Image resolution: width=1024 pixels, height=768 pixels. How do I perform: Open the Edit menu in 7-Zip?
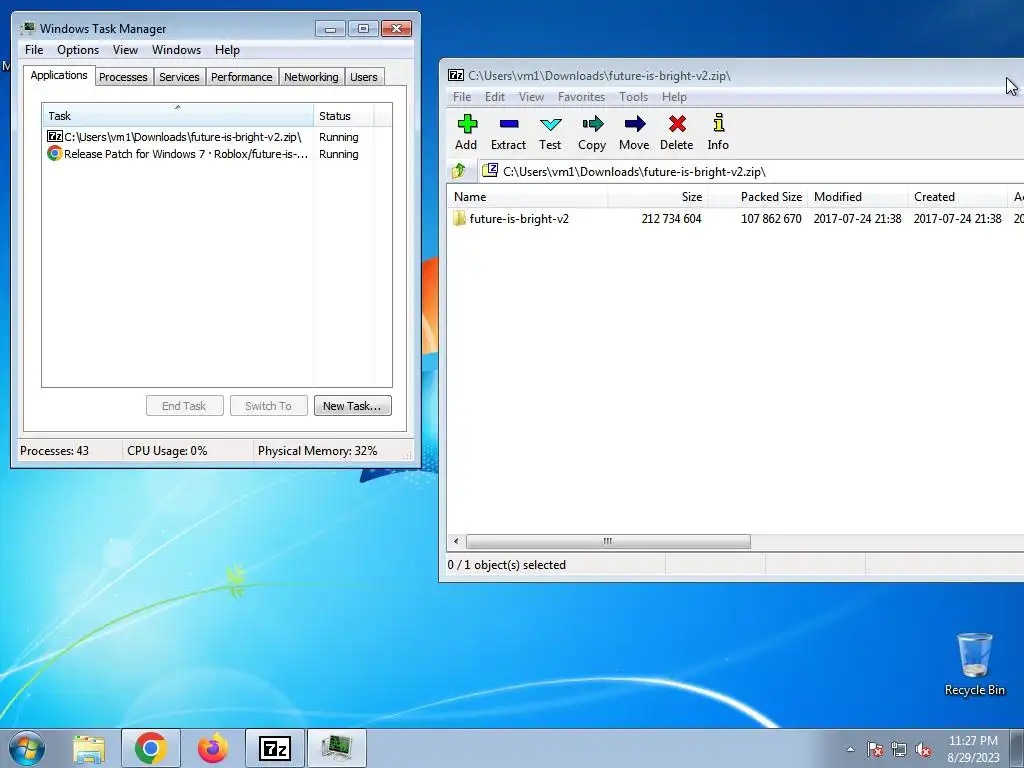pyautogui.click(x=494, y=97)
